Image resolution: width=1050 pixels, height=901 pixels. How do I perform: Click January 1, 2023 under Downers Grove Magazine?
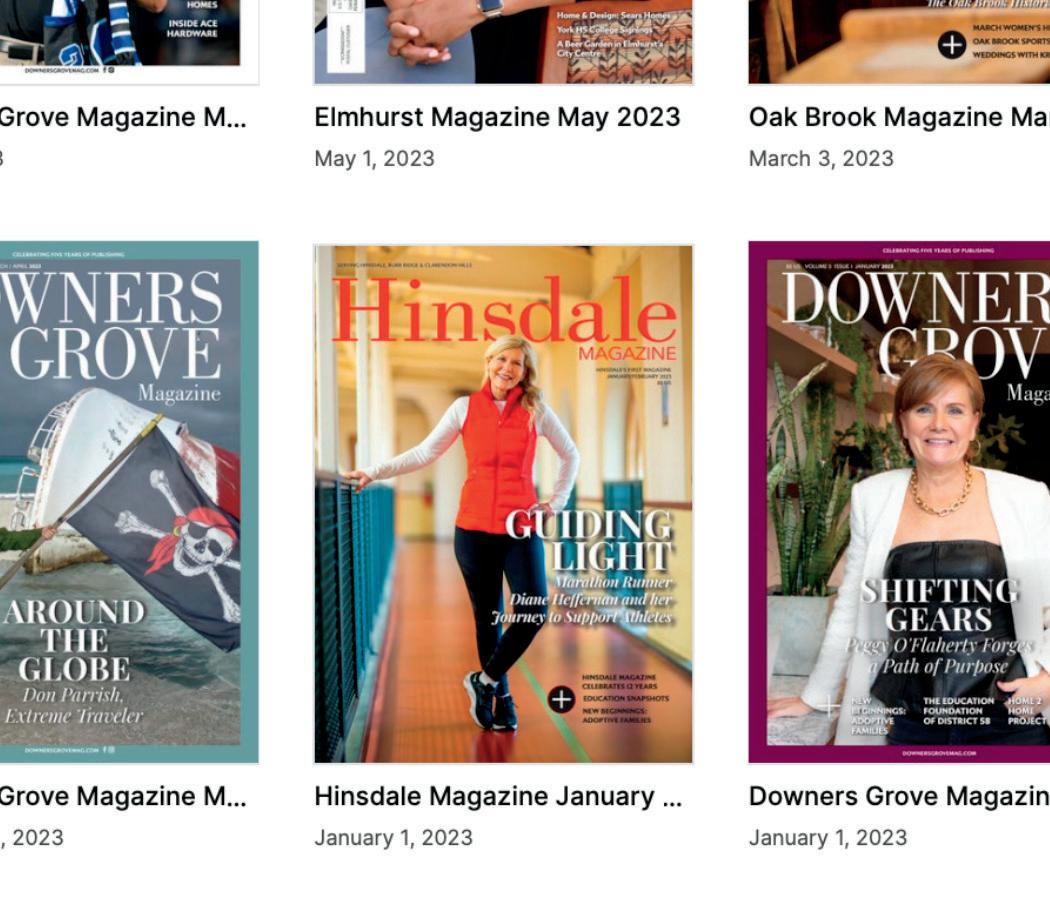[x=828, y=838]
